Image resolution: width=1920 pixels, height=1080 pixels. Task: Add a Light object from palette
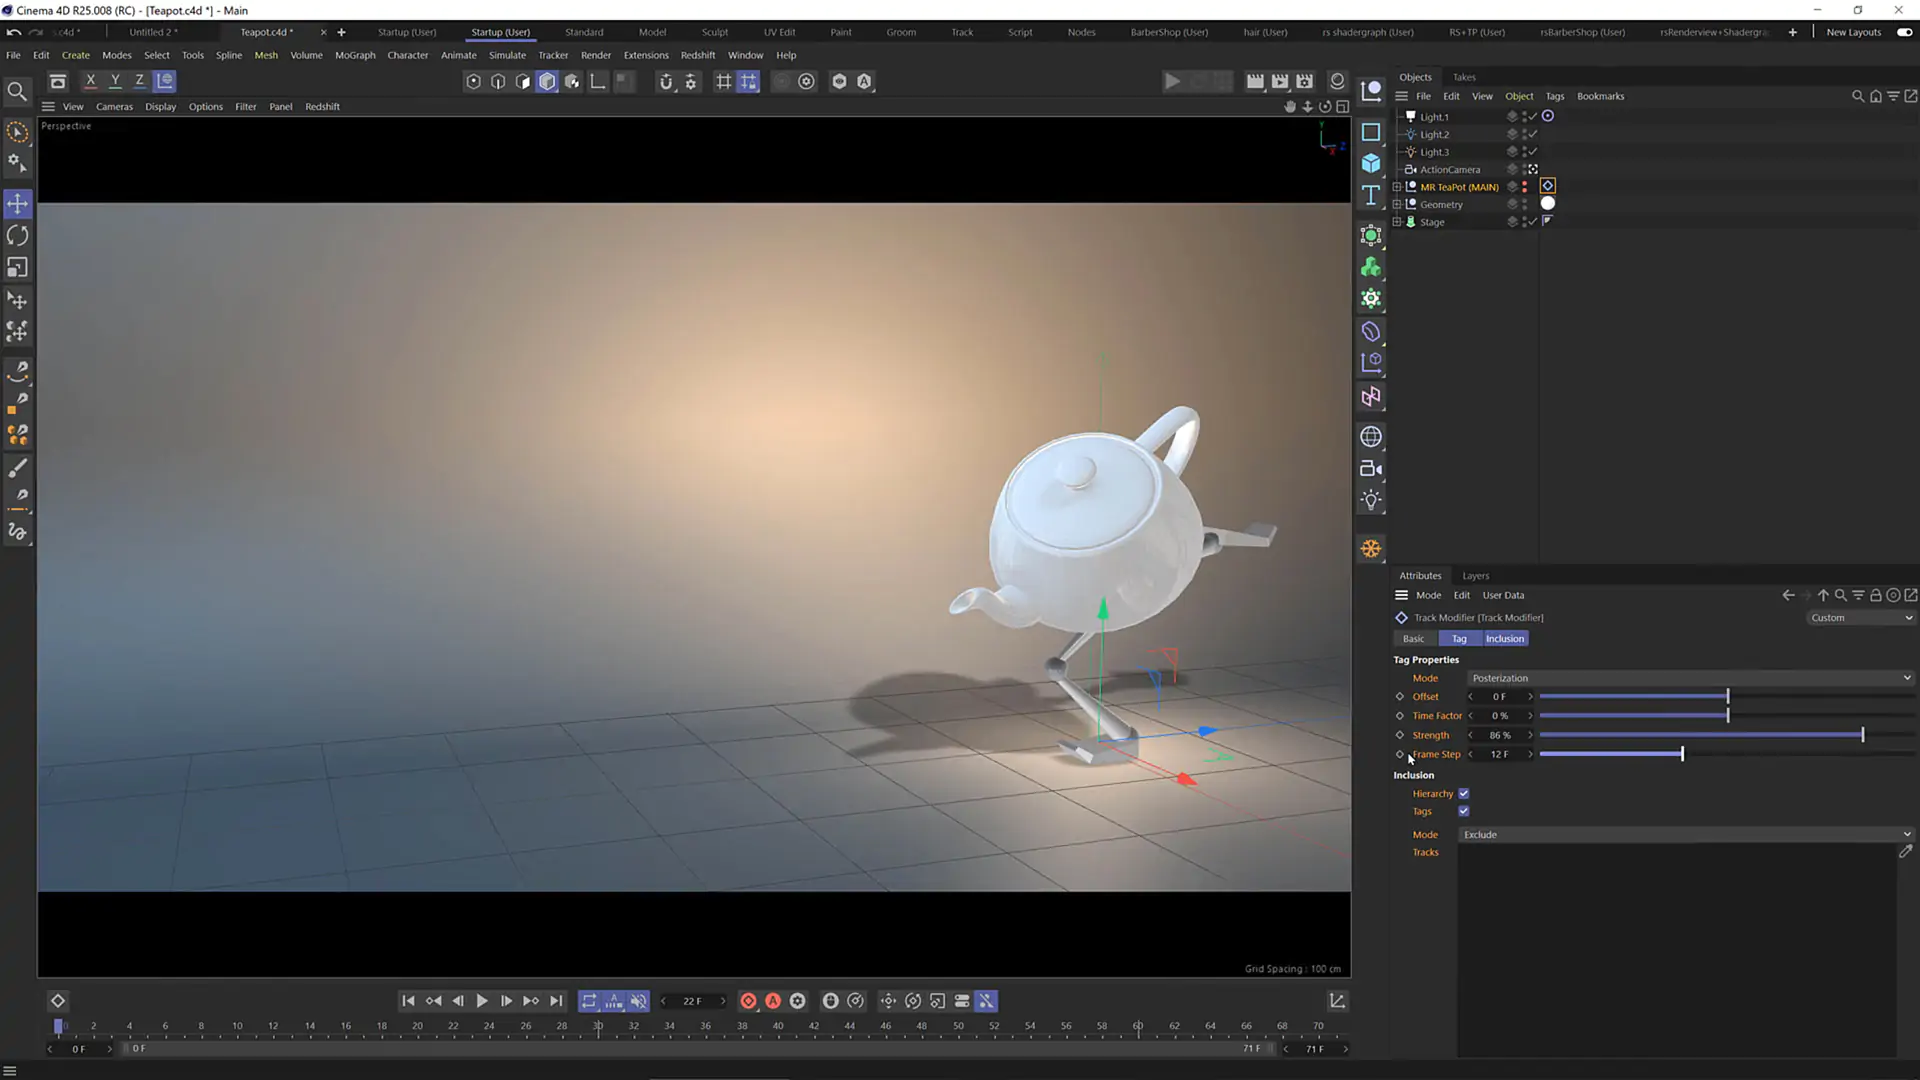click(x=1371, y=501)
